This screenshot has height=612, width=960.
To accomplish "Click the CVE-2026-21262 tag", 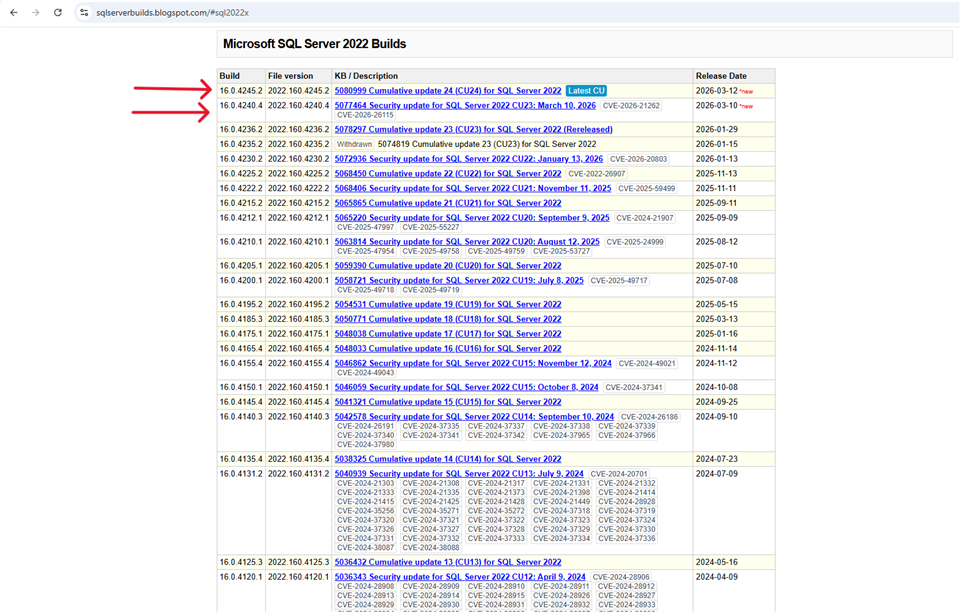I will [631, 105].
